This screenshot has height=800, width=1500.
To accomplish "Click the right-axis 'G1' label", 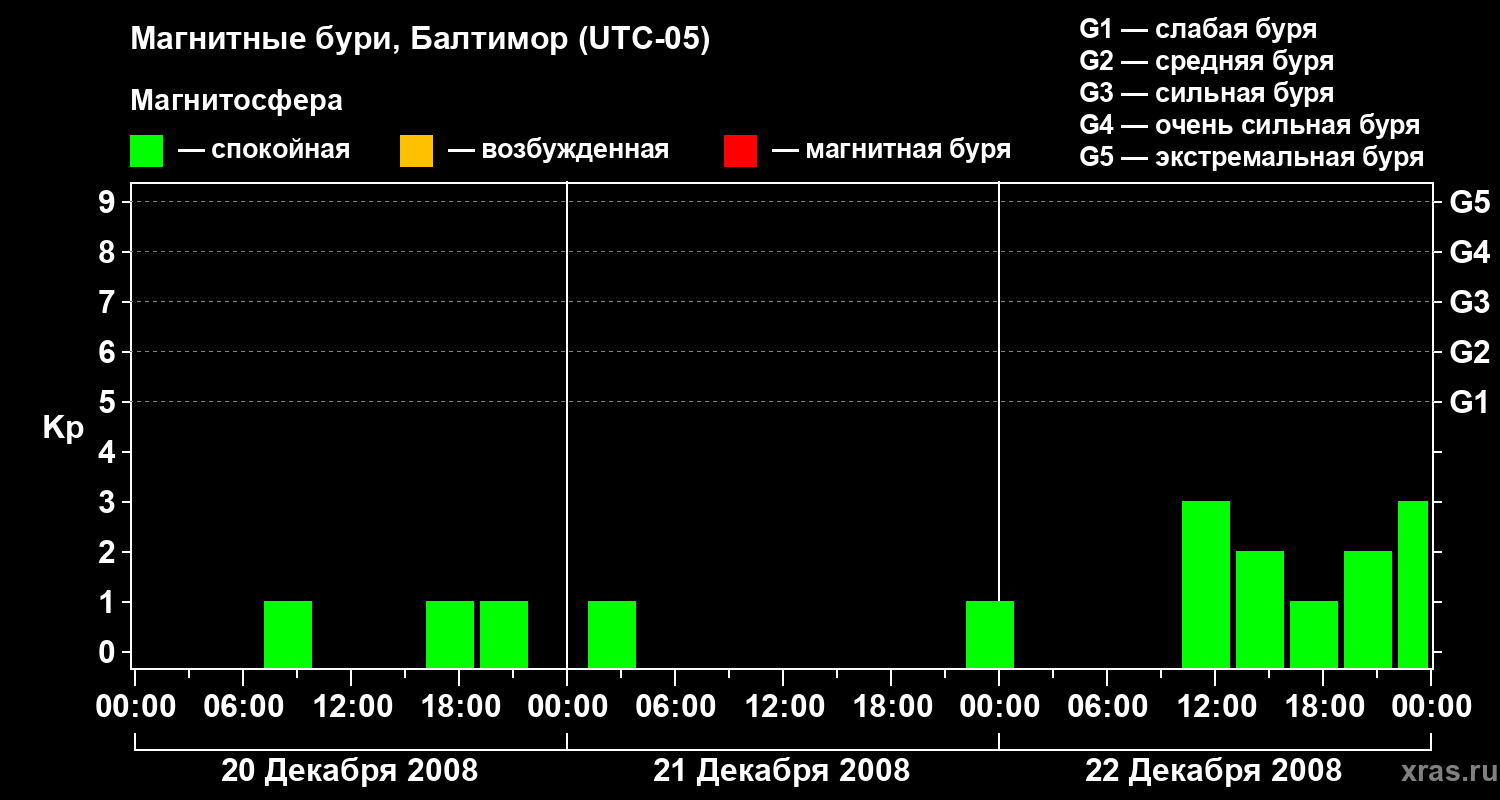I will point(1469,402).
